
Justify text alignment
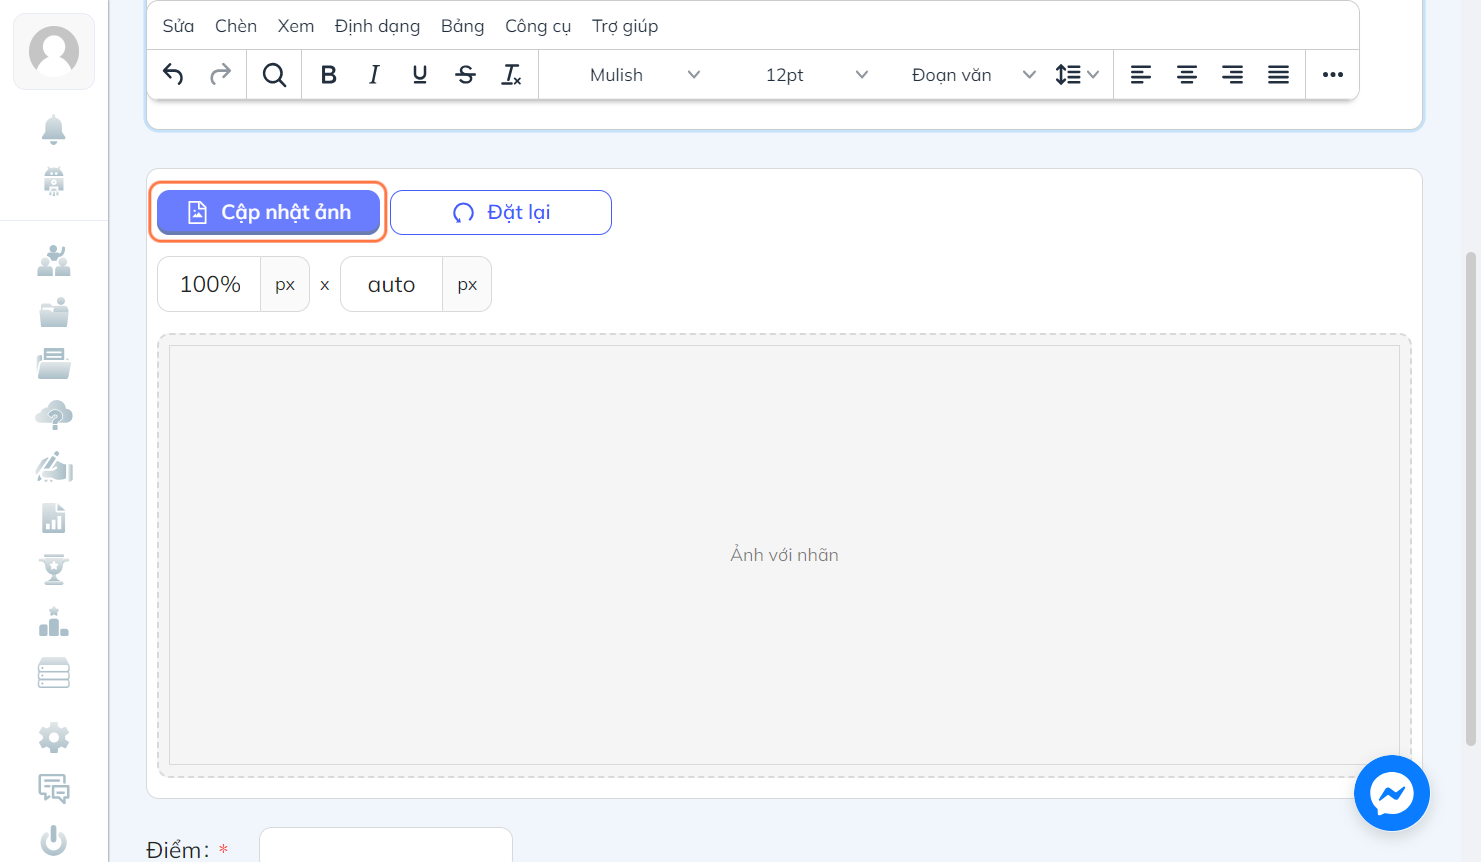point(1279,74)
